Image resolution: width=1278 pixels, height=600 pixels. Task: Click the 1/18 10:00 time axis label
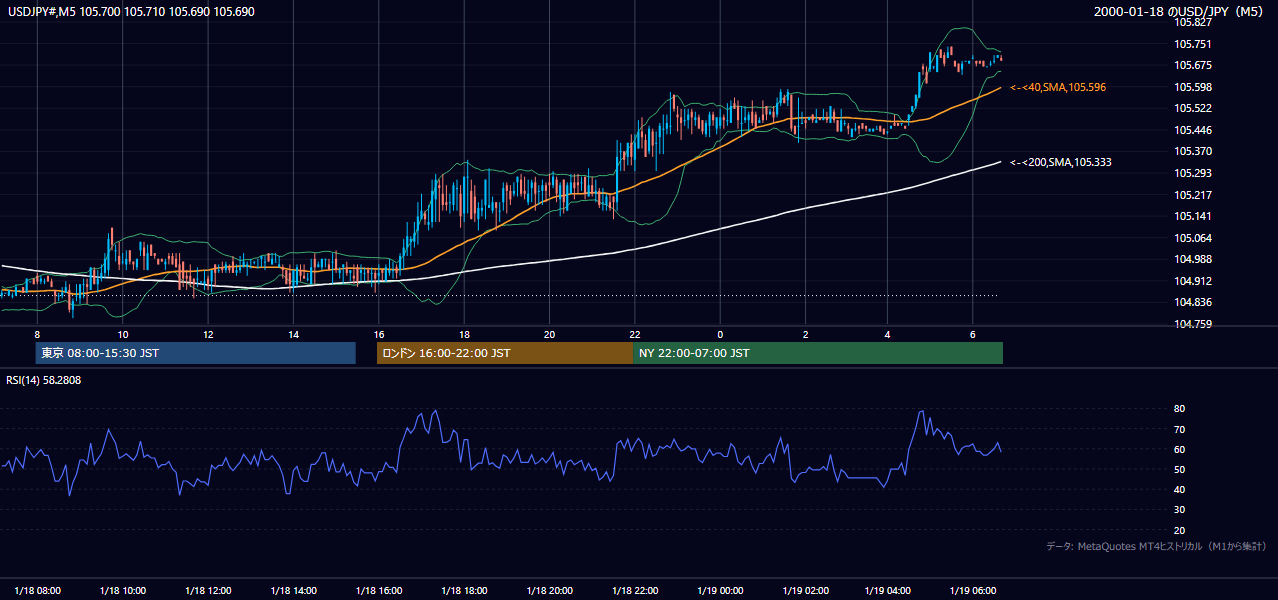tap(123, 591)
